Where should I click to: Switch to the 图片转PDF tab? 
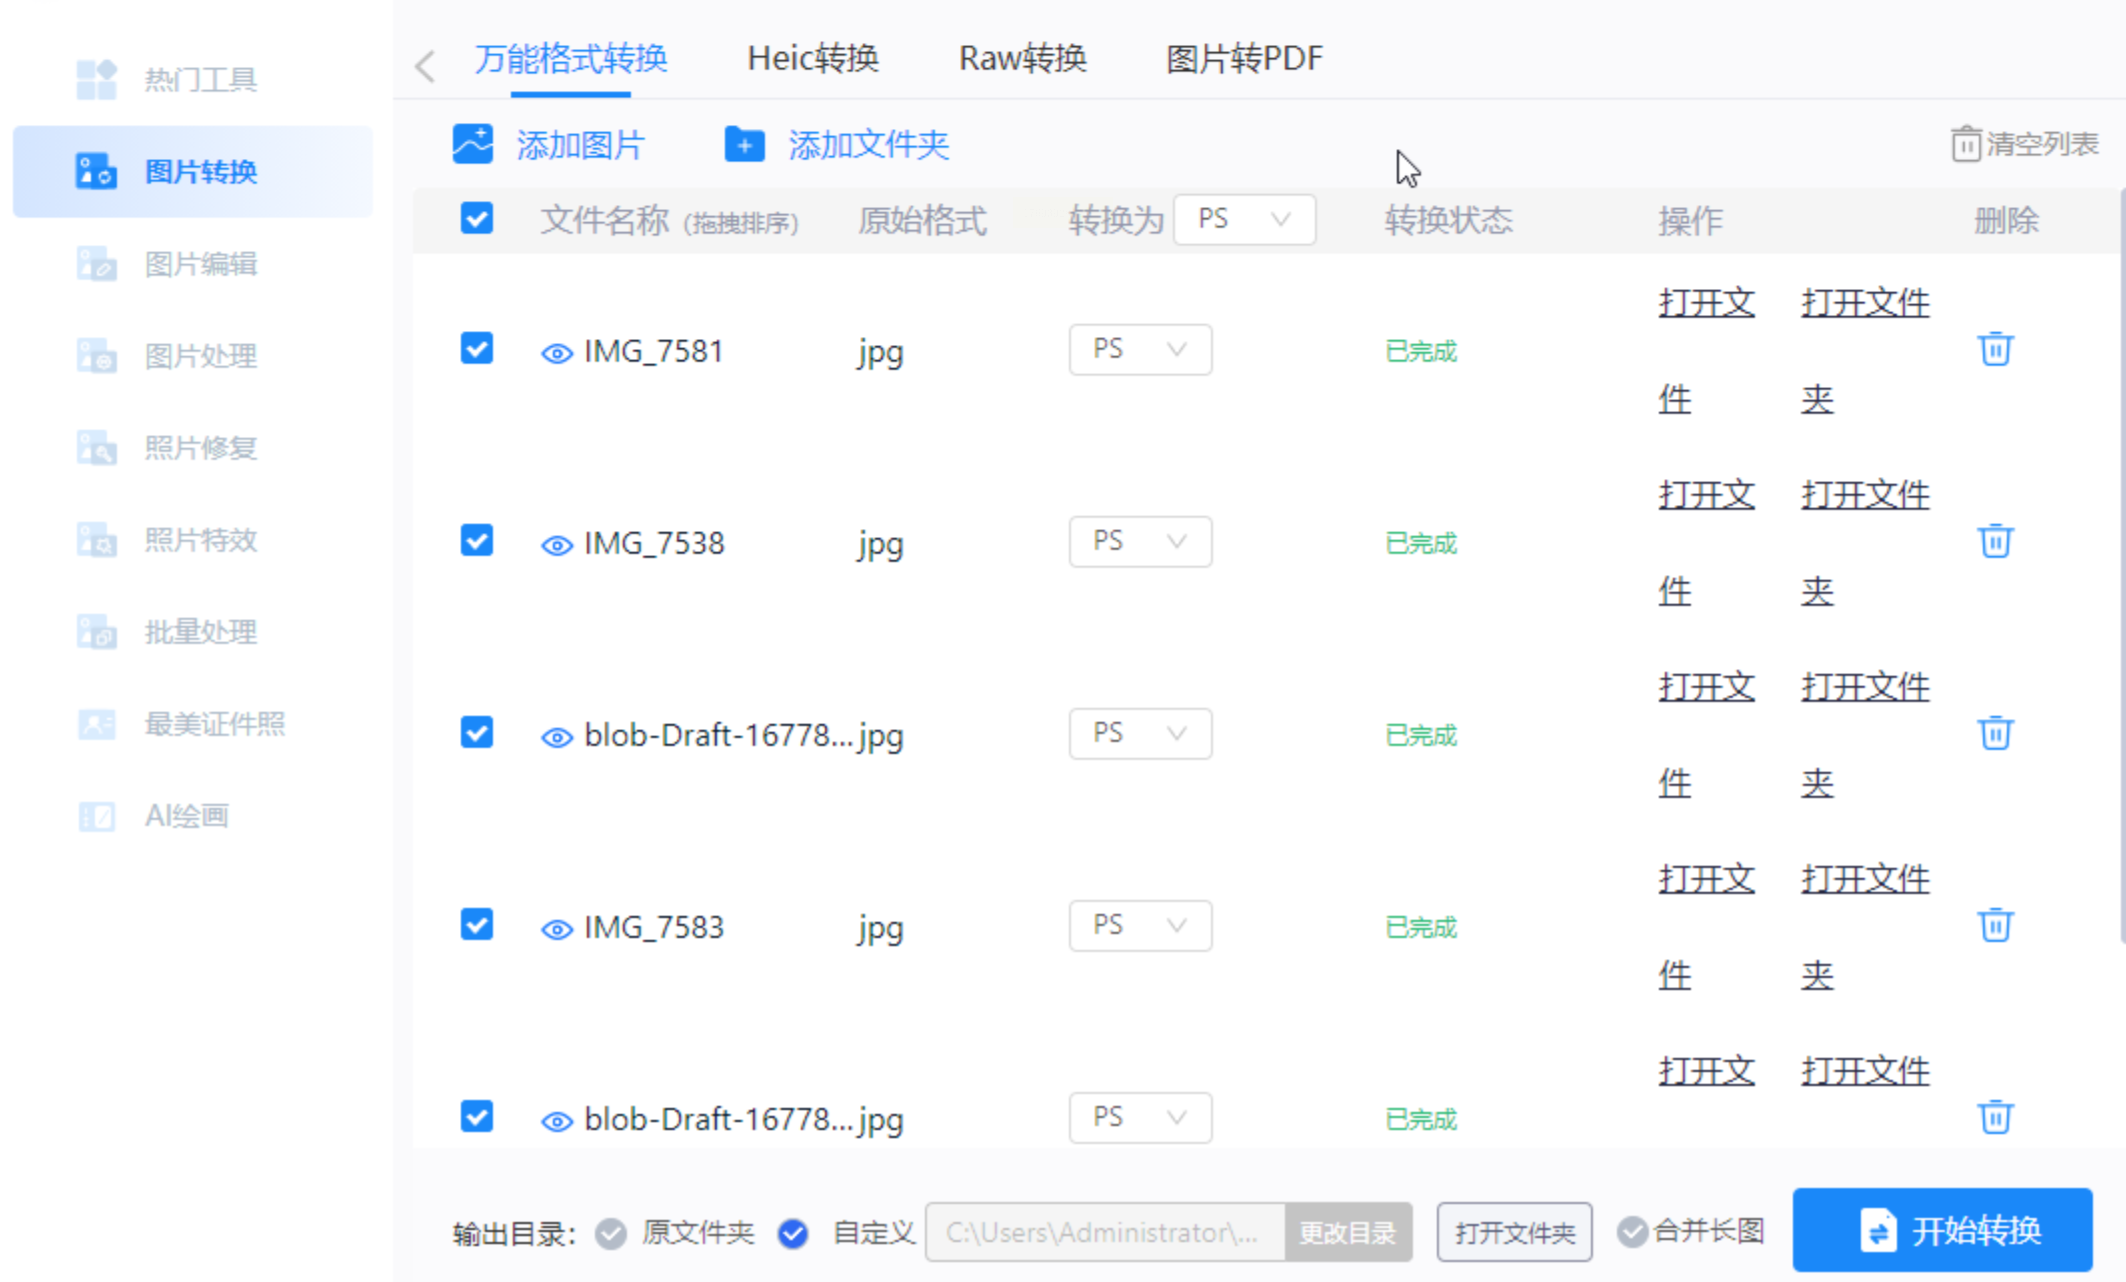1244,58
